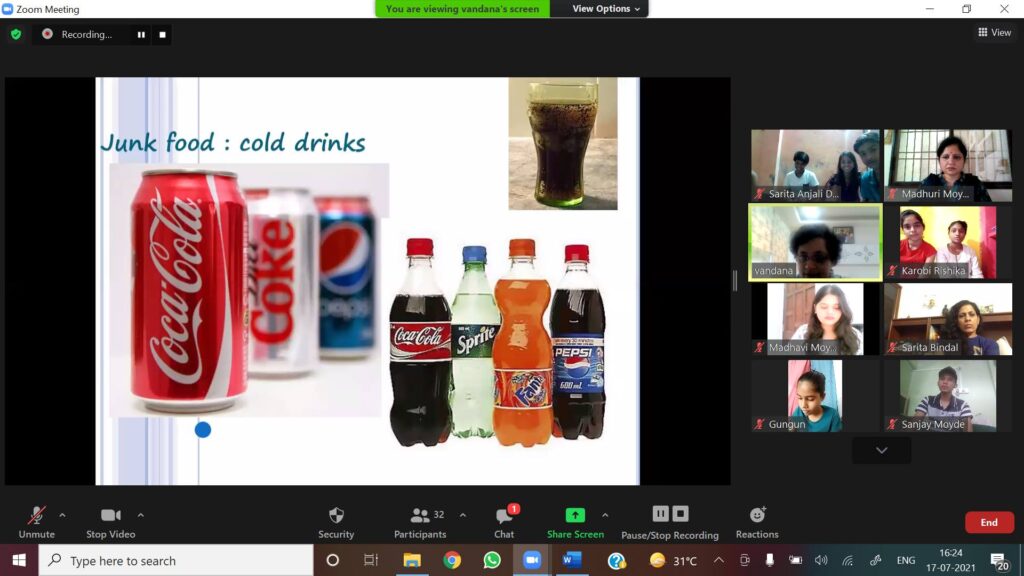Expand participants options arrow
The height and width of the screenshot is (576, 1024).
462,515
